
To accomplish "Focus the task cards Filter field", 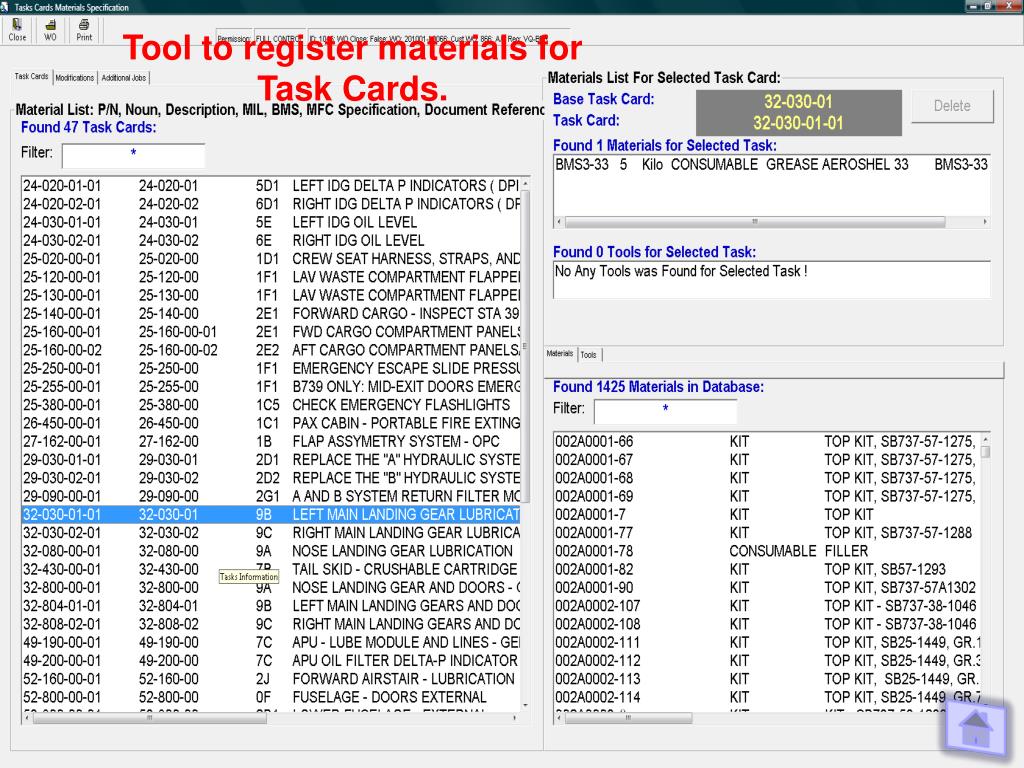I will [133, 155].
